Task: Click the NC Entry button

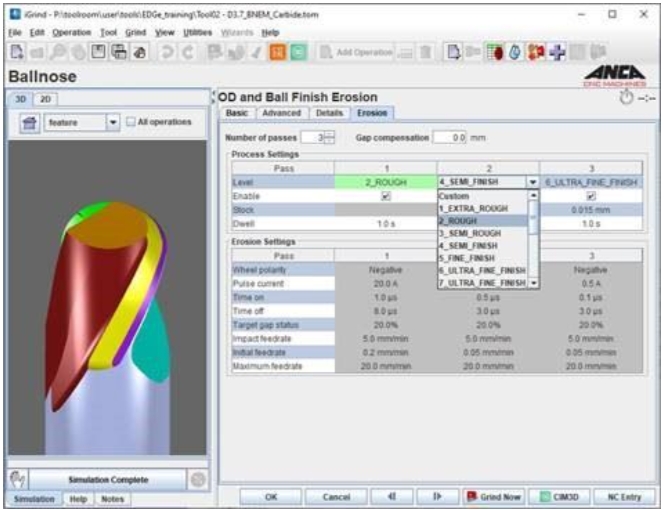Action: click(624, 496)
